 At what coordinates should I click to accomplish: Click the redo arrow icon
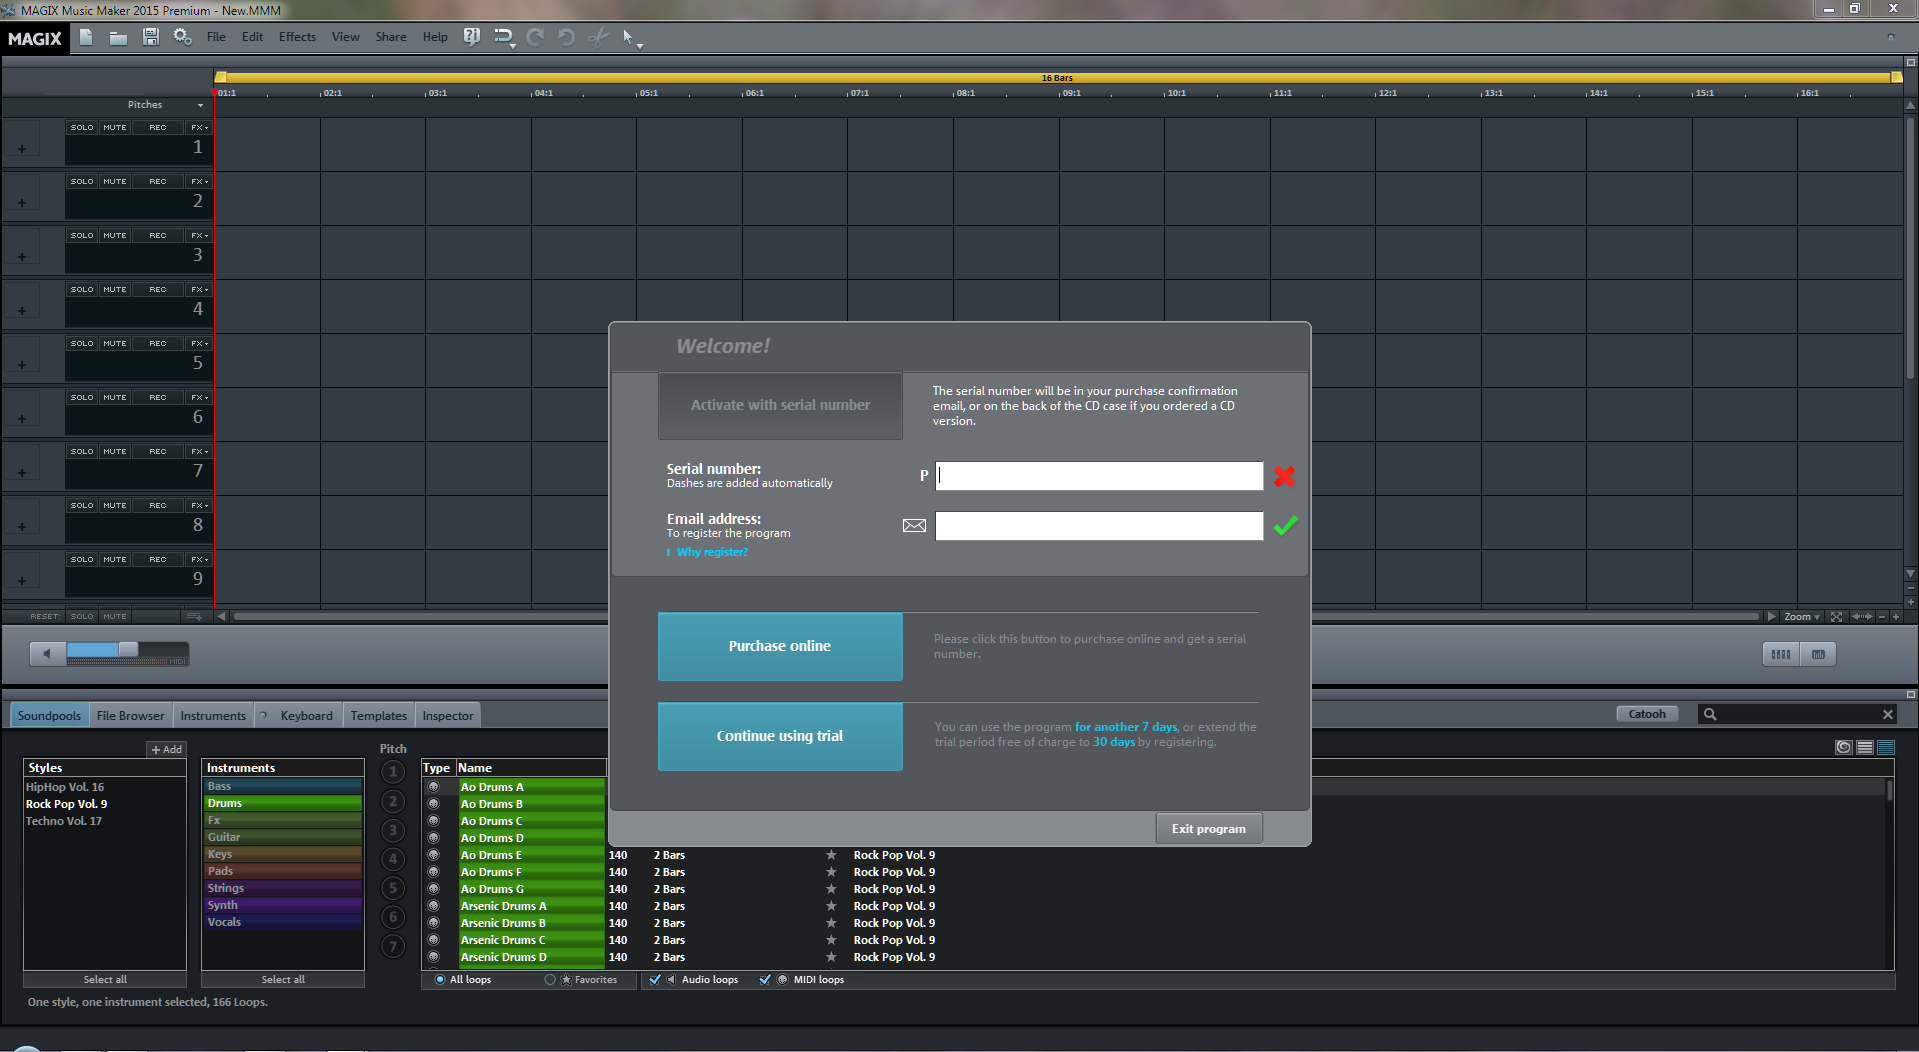(535, 37)
